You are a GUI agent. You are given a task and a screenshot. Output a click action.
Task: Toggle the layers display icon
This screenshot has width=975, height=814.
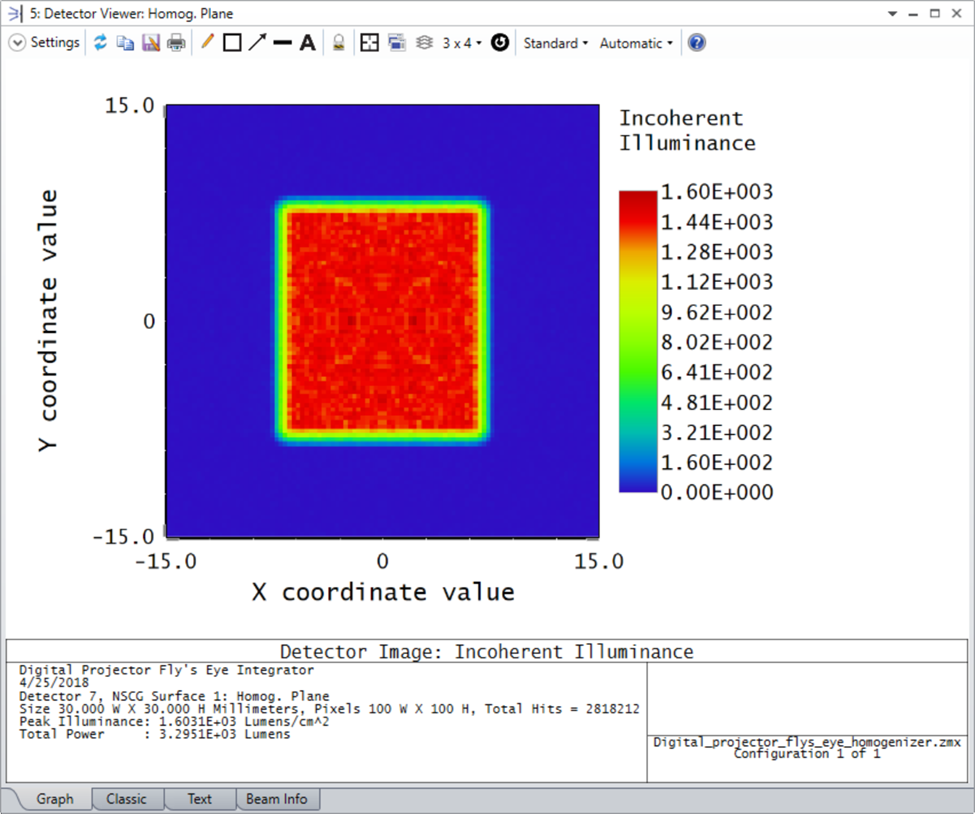(424, 42)
